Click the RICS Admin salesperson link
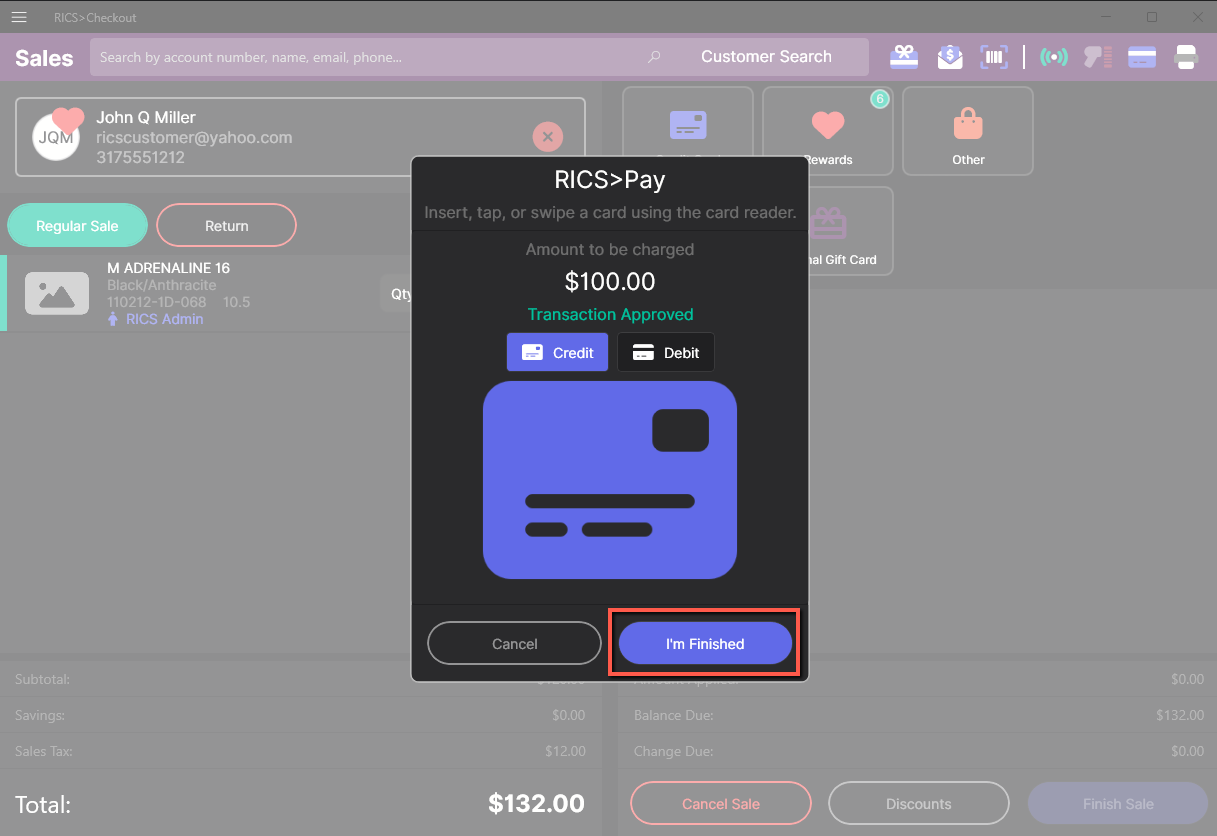Screen dimensions: 1217x836 [164, 319]
